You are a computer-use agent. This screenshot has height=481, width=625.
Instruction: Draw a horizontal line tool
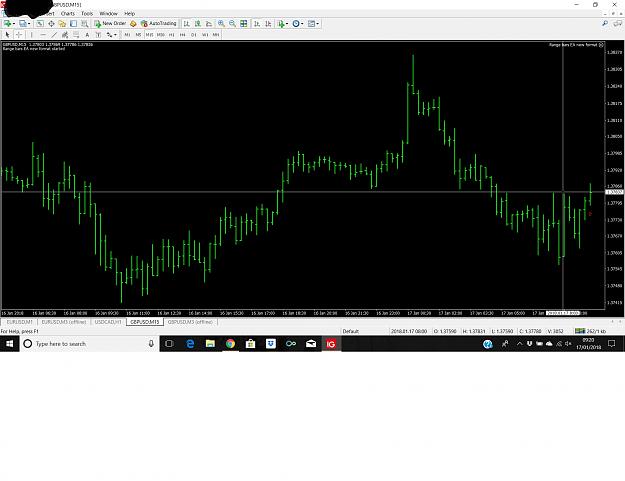[x=43, y=35]
